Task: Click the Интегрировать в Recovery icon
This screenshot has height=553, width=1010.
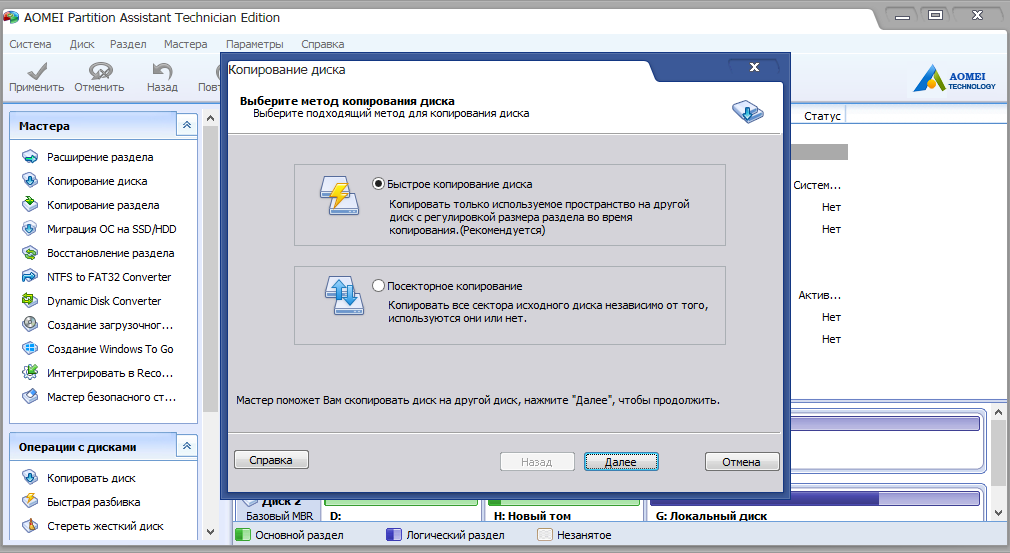Action: point(30,373)
